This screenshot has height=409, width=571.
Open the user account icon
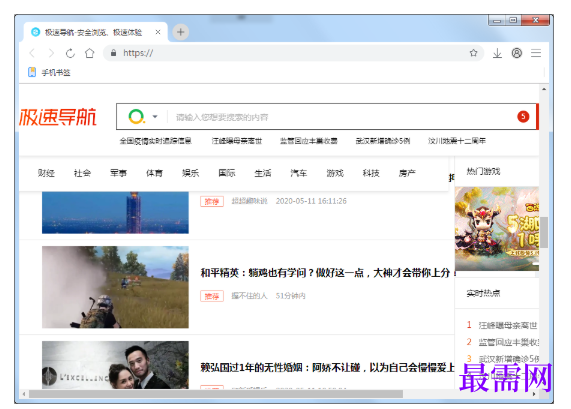click(517, 53)
